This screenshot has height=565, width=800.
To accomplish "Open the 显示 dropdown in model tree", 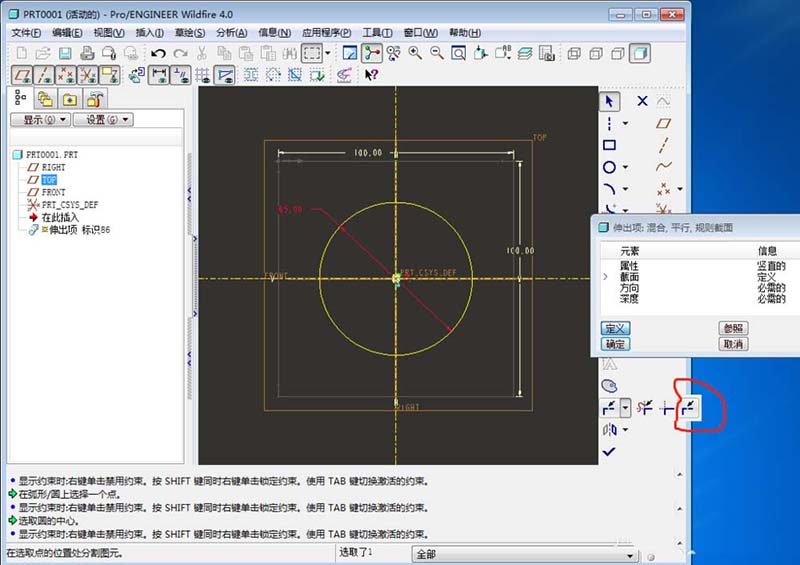I will [x=40, y=120].
